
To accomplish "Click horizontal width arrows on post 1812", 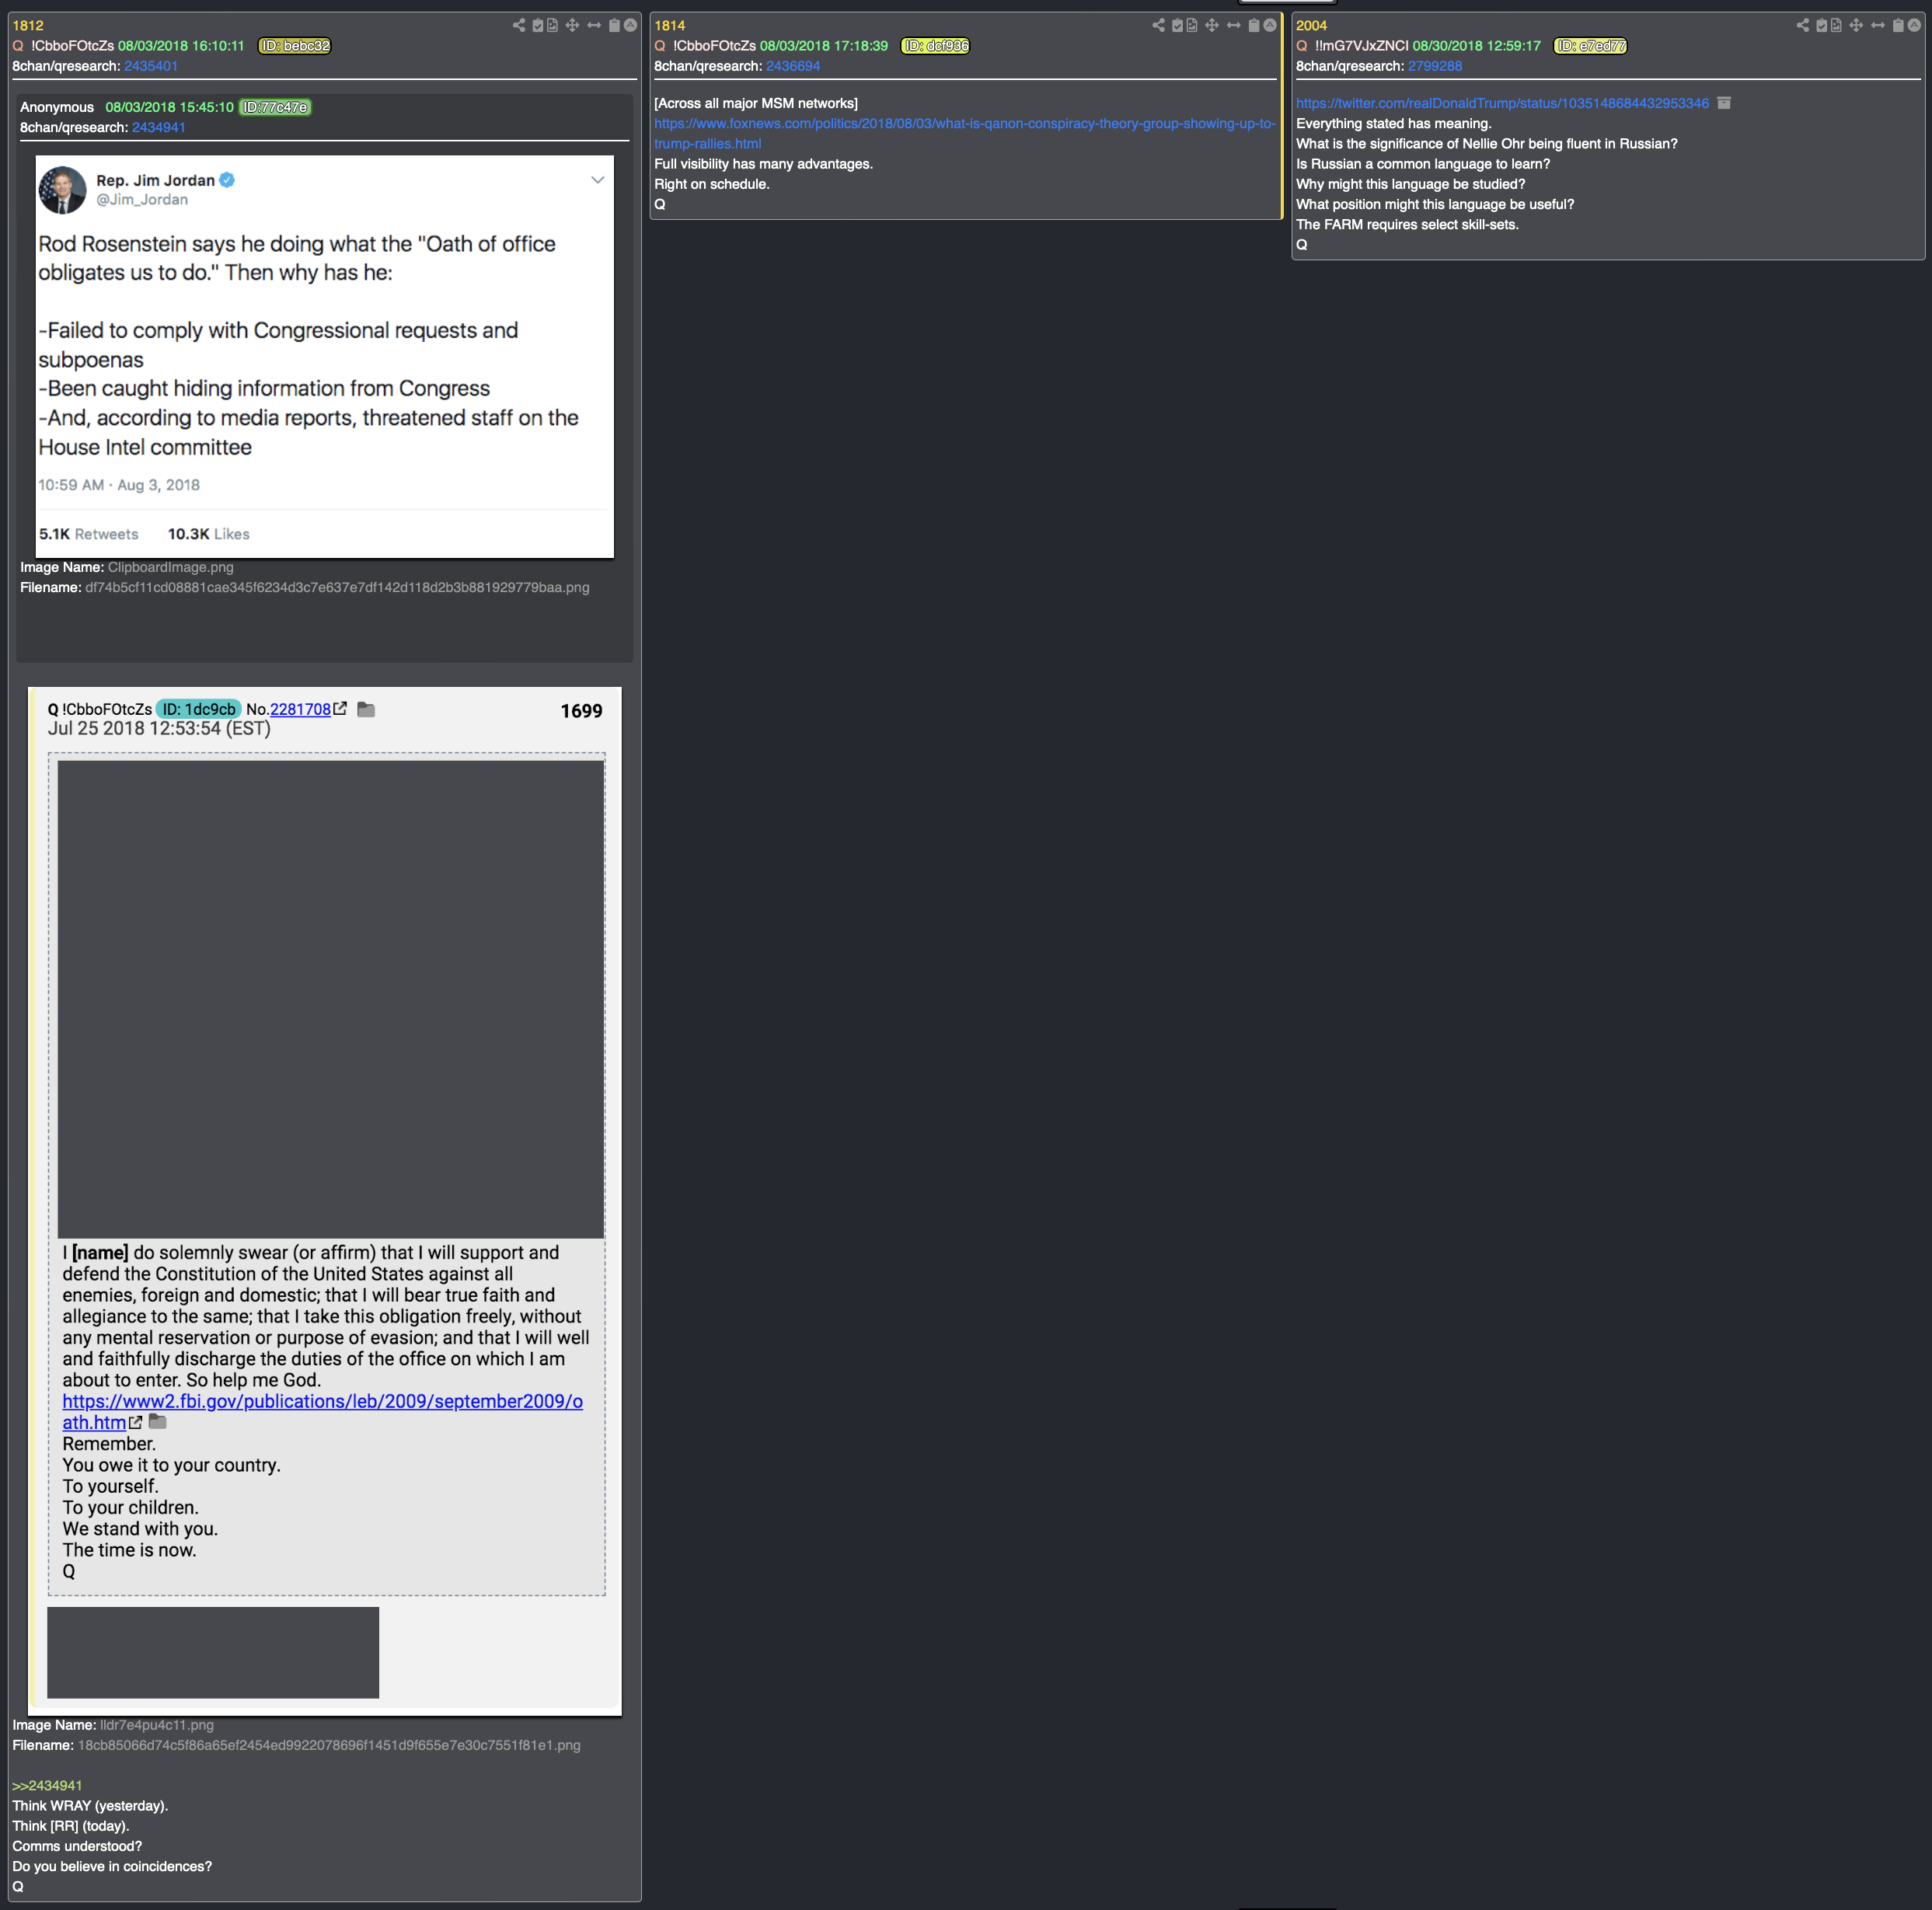I will pyautogui.click(x=594, y=25).
